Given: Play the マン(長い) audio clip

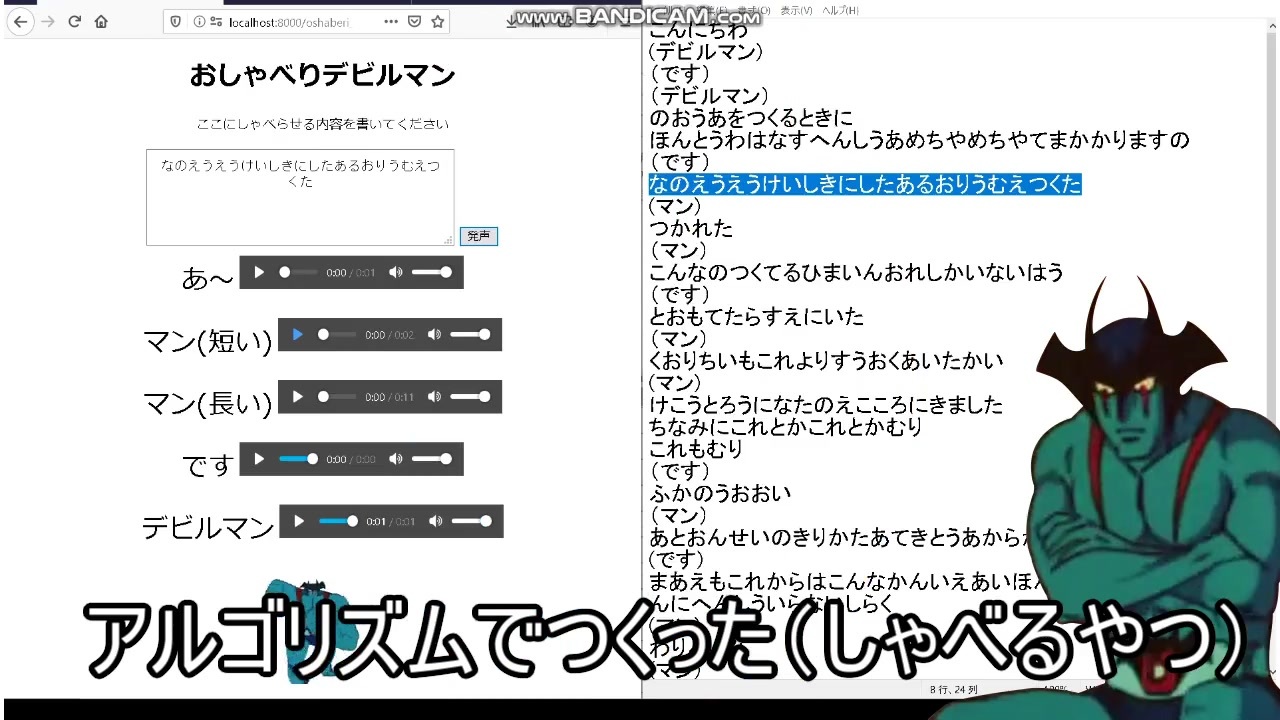Looking at the screenshot, I should (297, 396).
